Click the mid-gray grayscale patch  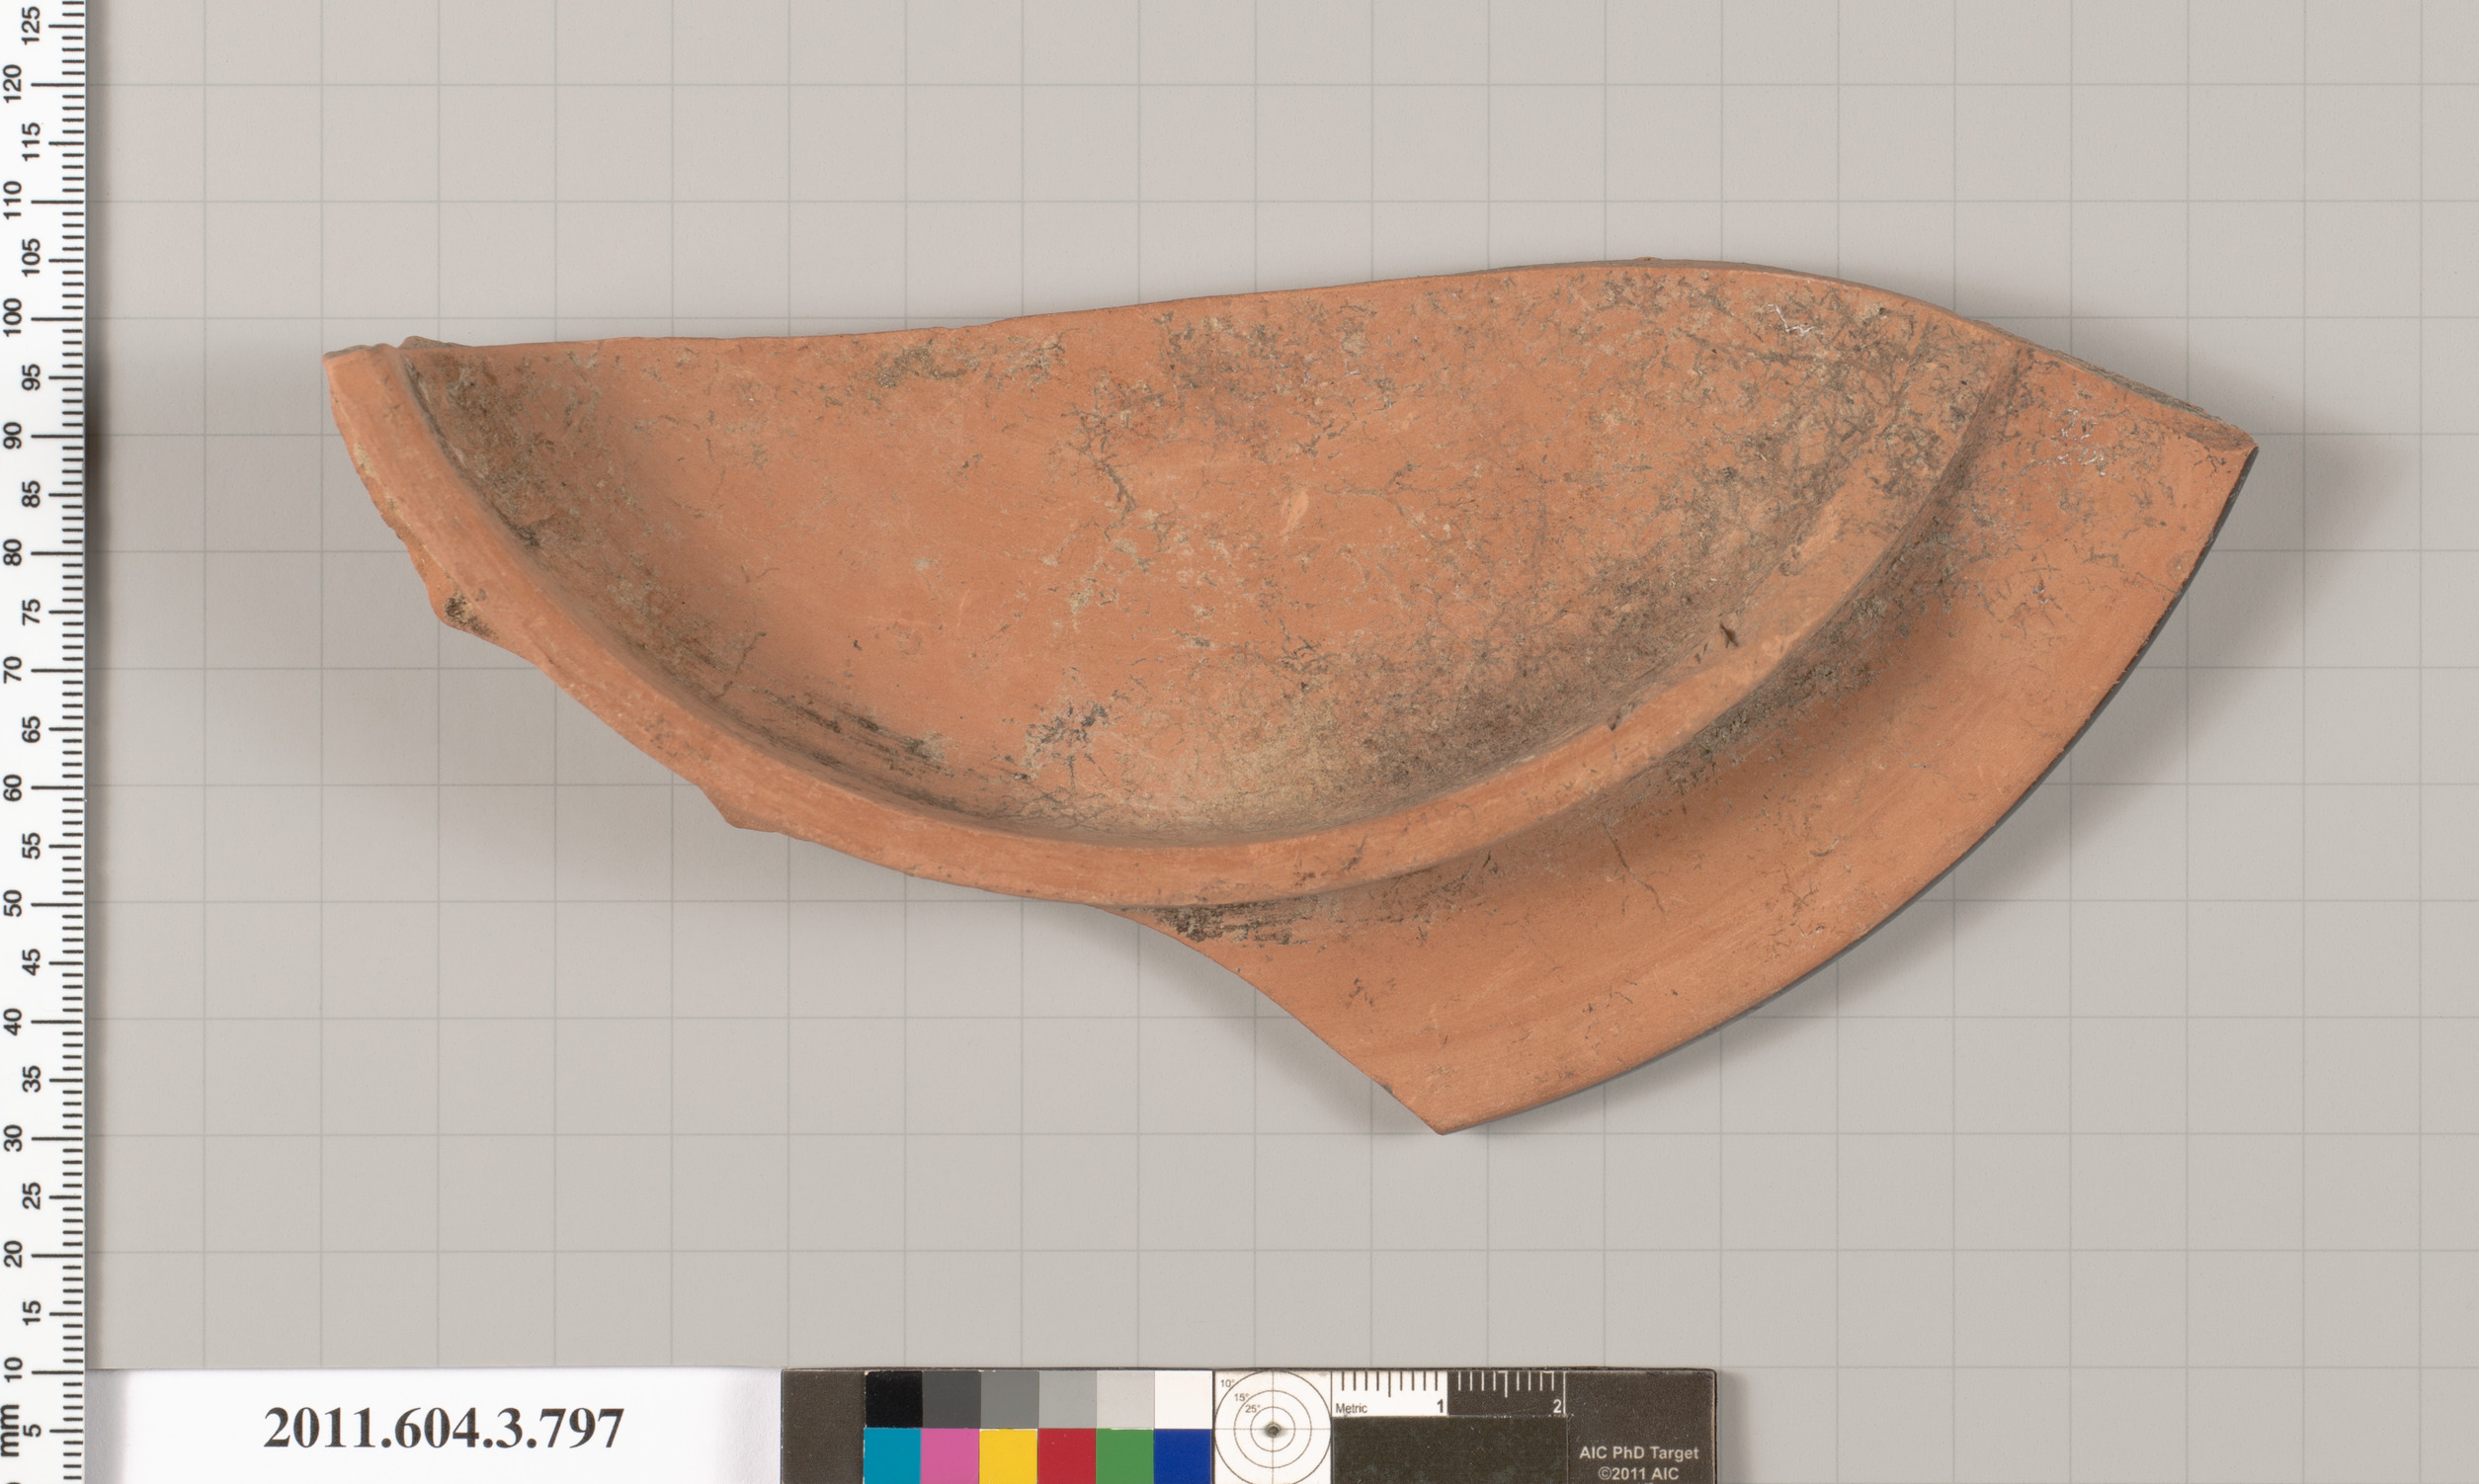coord(1008,1399)
